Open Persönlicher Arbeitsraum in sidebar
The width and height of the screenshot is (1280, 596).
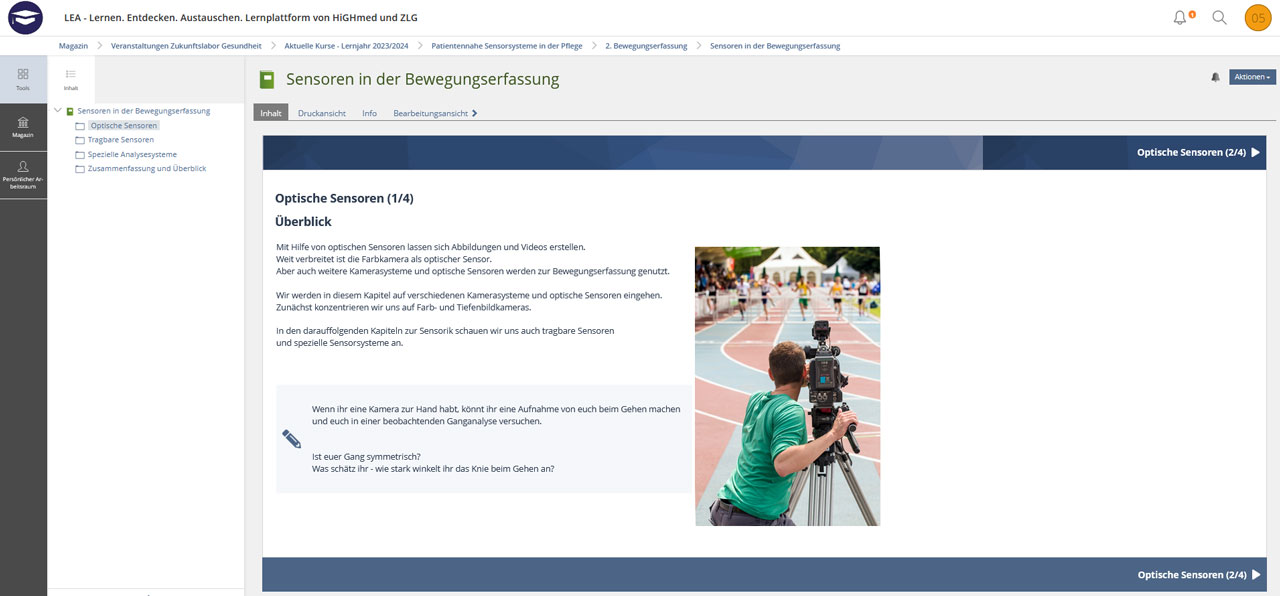pyautogui.click(x=23, y=175)
